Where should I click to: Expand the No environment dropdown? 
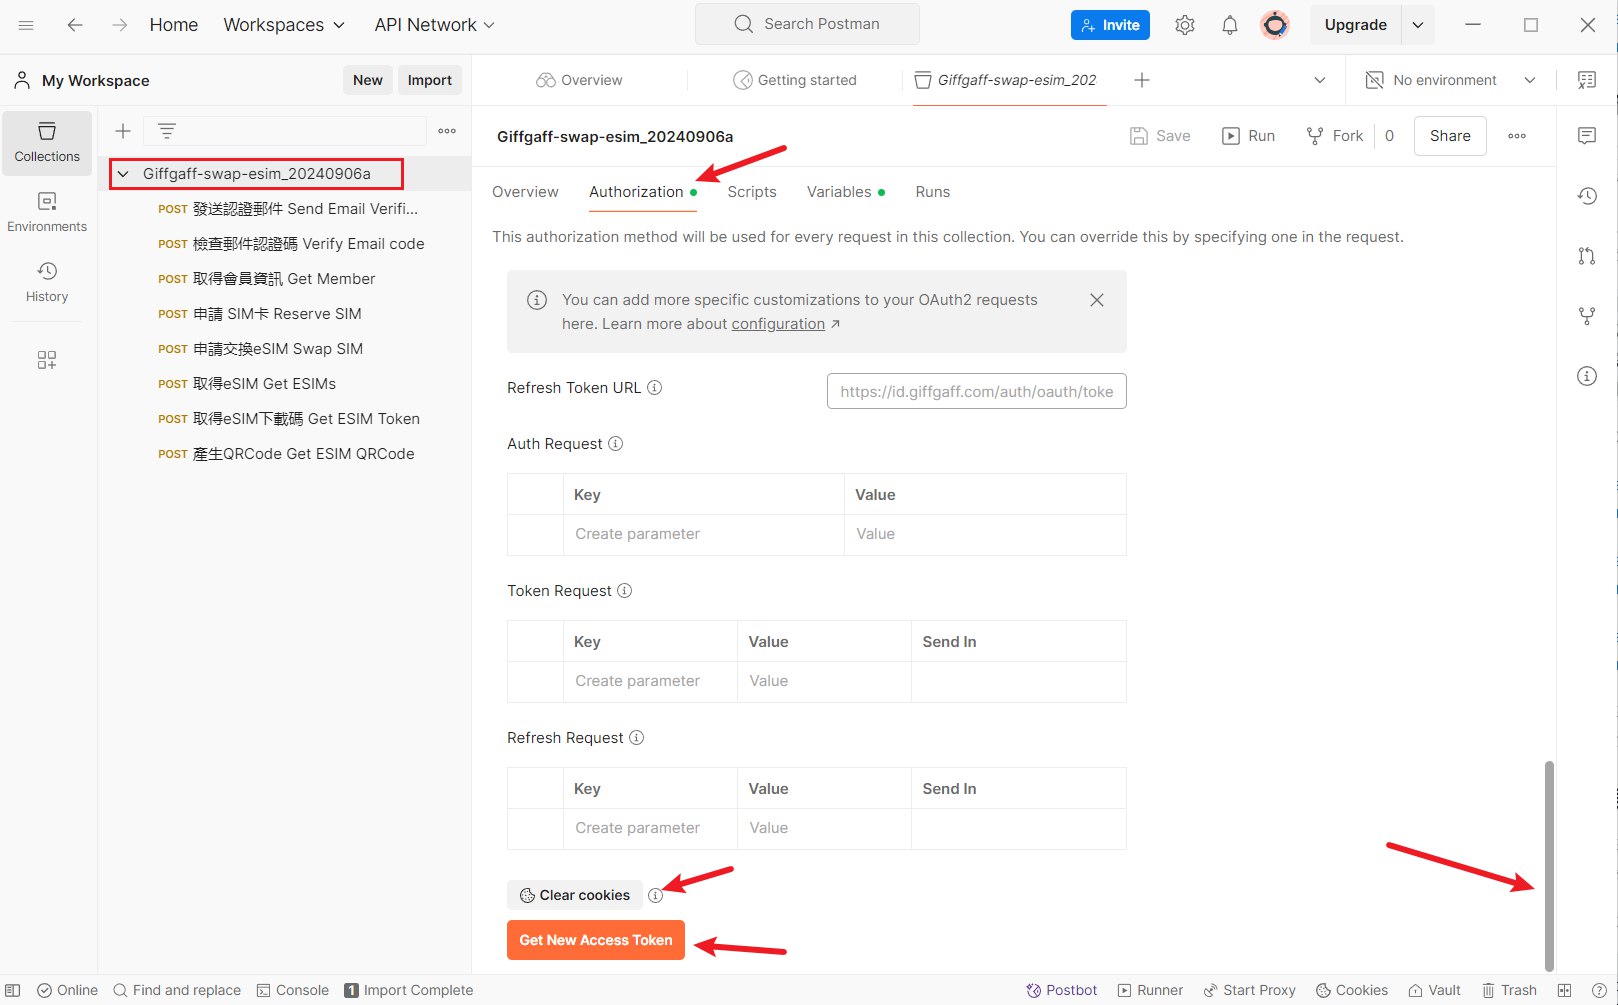tap(1528, 80)
